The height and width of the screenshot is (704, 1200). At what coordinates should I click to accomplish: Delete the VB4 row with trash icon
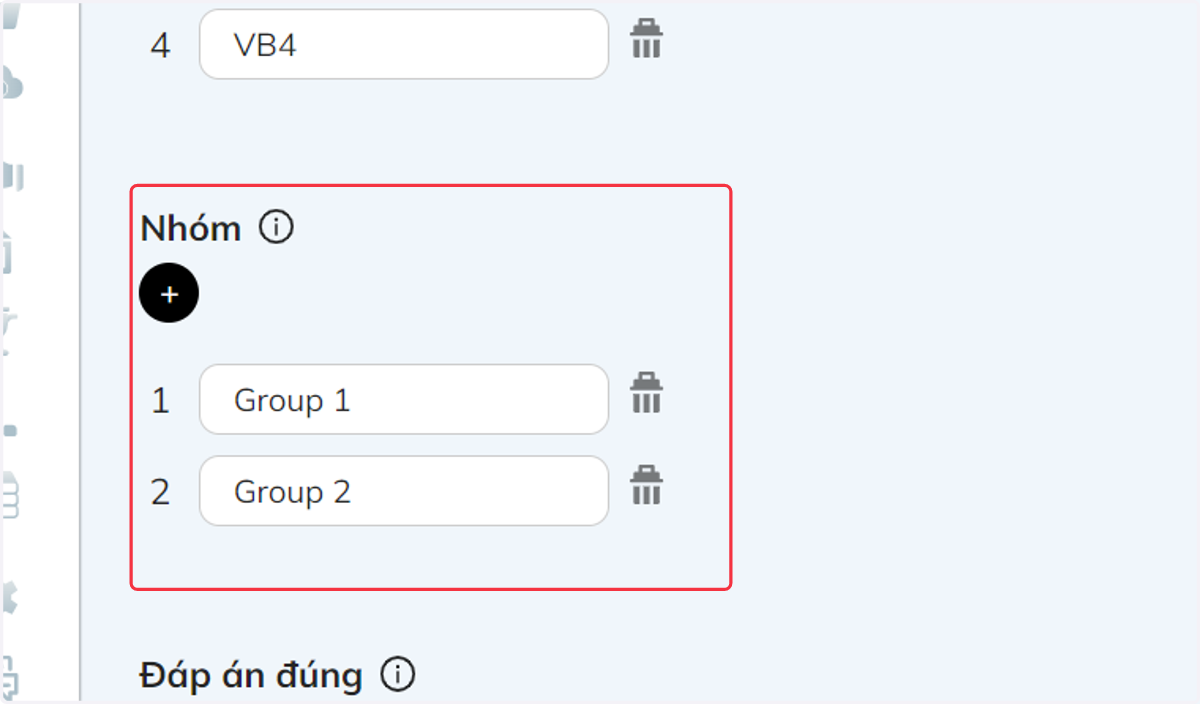[x=646, y=40]
